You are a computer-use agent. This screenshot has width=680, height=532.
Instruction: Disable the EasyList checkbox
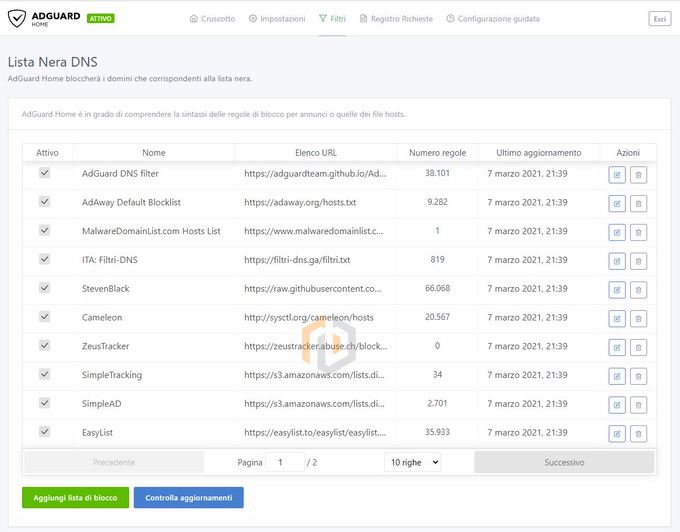click(x=44, y=432)
